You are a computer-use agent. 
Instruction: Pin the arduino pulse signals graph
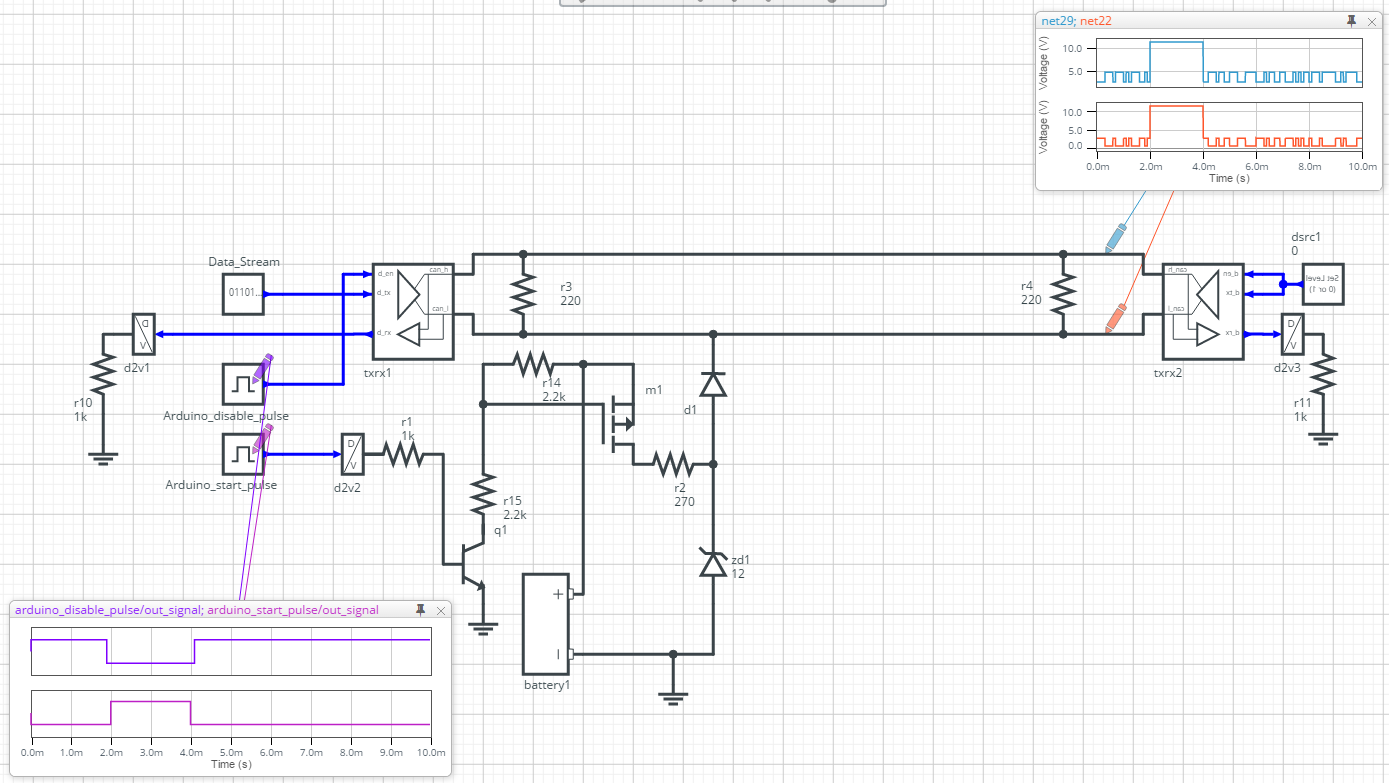point(421,610)
